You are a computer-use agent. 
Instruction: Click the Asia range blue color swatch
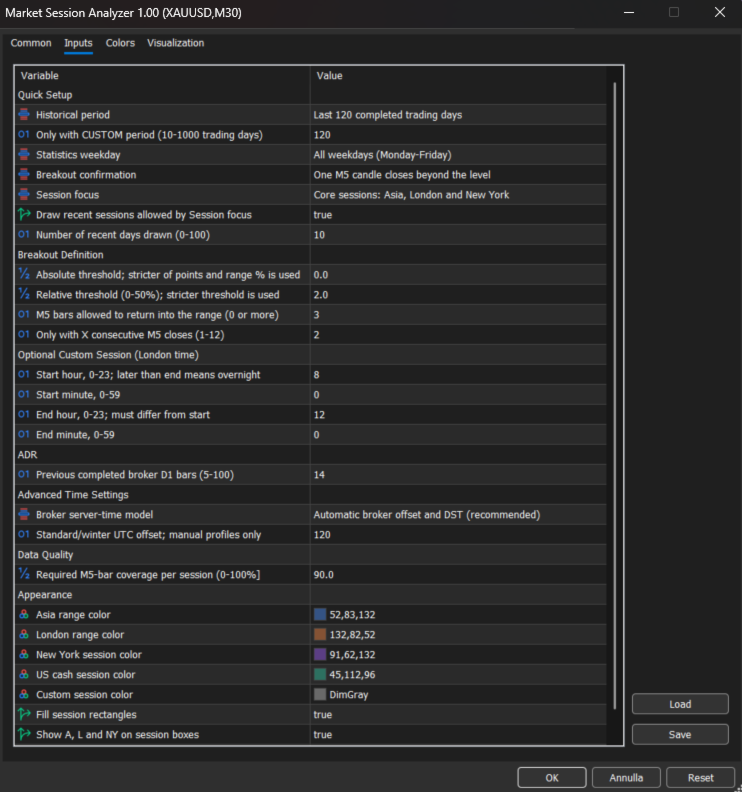tap(320, 614)
